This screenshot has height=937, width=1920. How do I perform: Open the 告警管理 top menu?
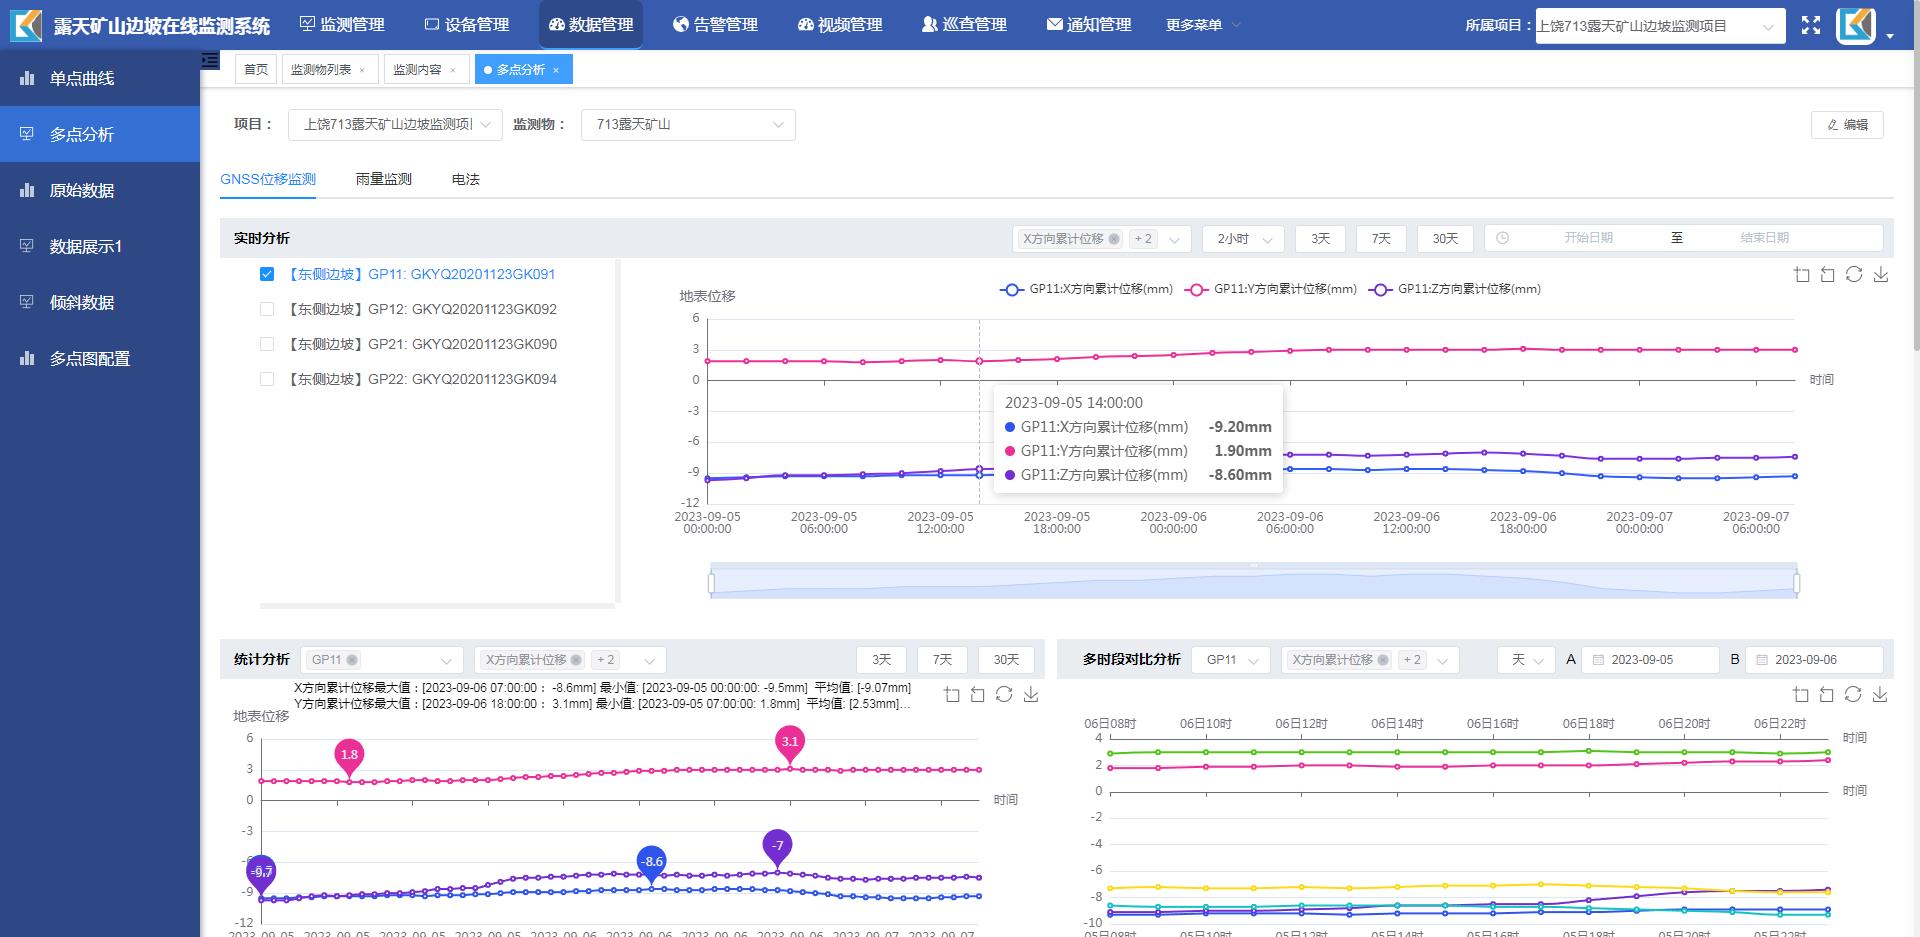click(715, 25)
